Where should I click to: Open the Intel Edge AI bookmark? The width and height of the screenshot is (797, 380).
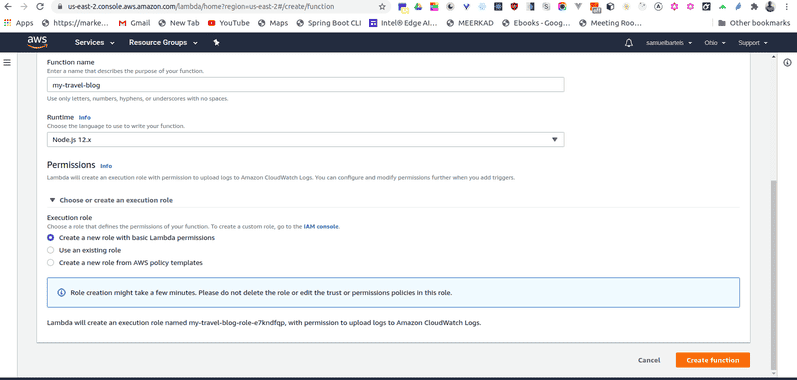pyautogui.click(x=403, y=23)
